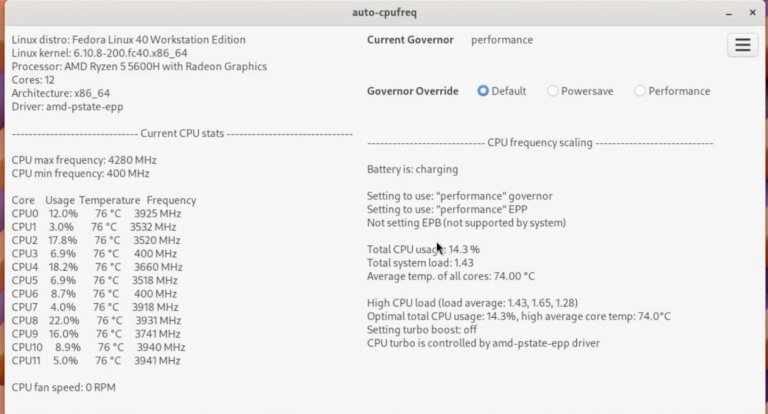Click the CPU0 stats row

click(96, 214)
